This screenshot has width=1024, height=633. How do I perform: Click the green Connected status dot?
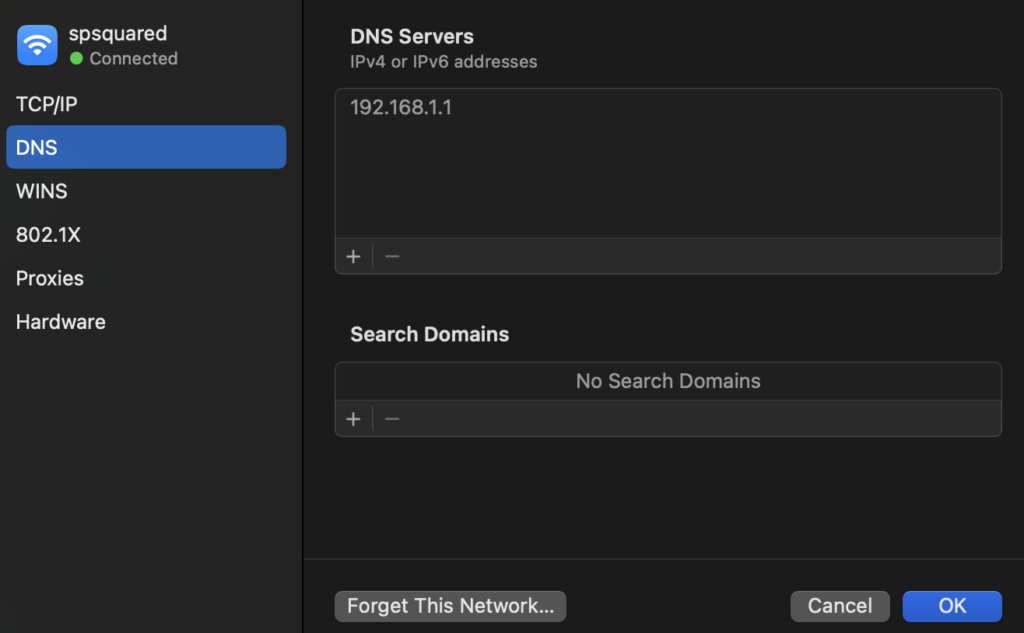[76, 59]
